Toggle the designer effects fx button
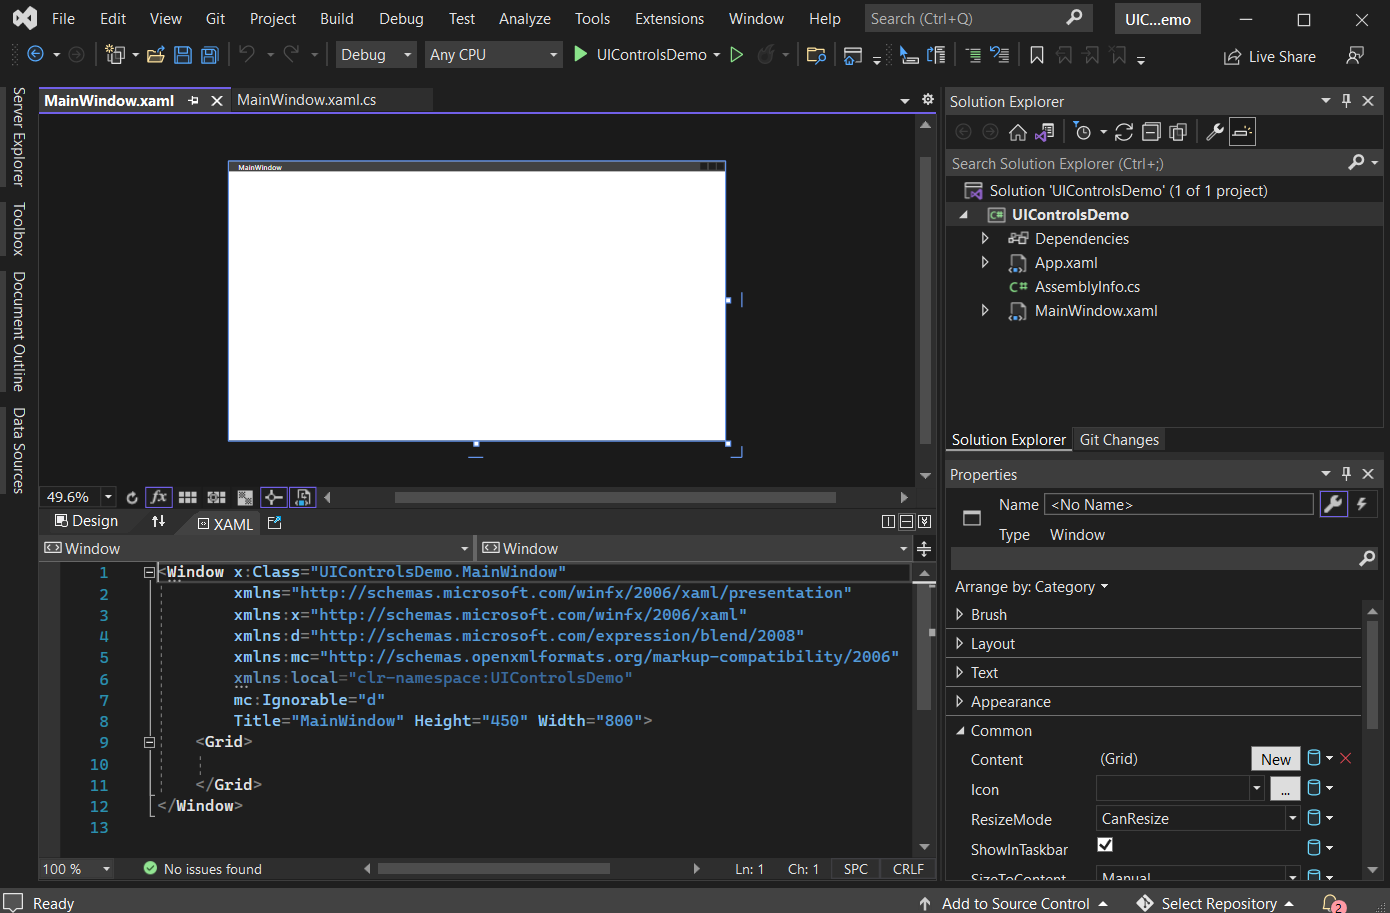The image size is (1390, 913). (158, 497)
